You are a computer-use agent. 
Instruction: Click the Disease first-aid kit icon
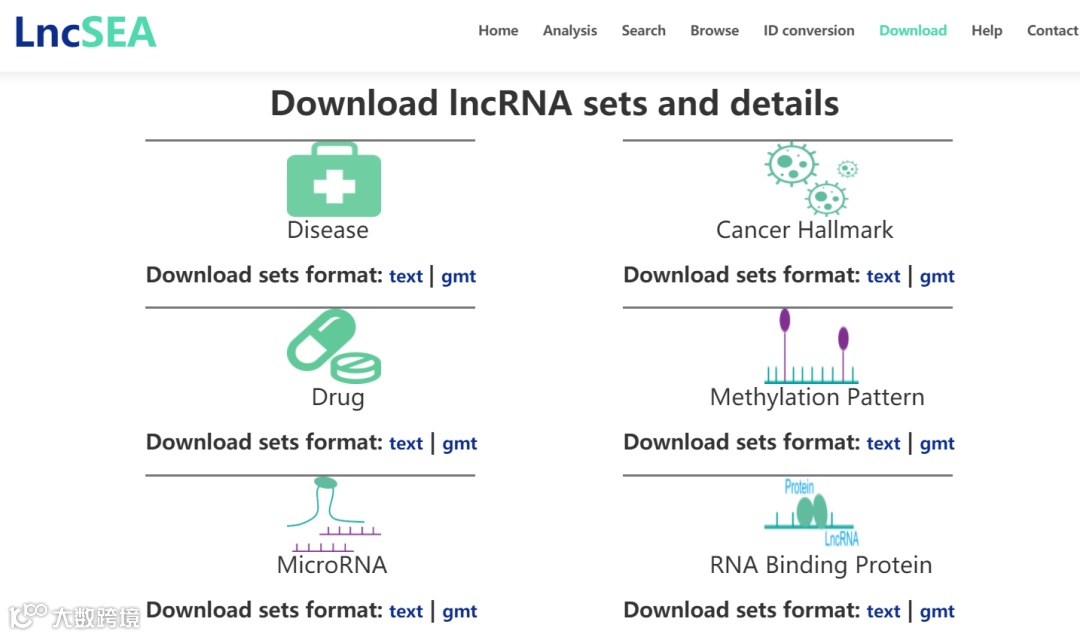(333, 180)
